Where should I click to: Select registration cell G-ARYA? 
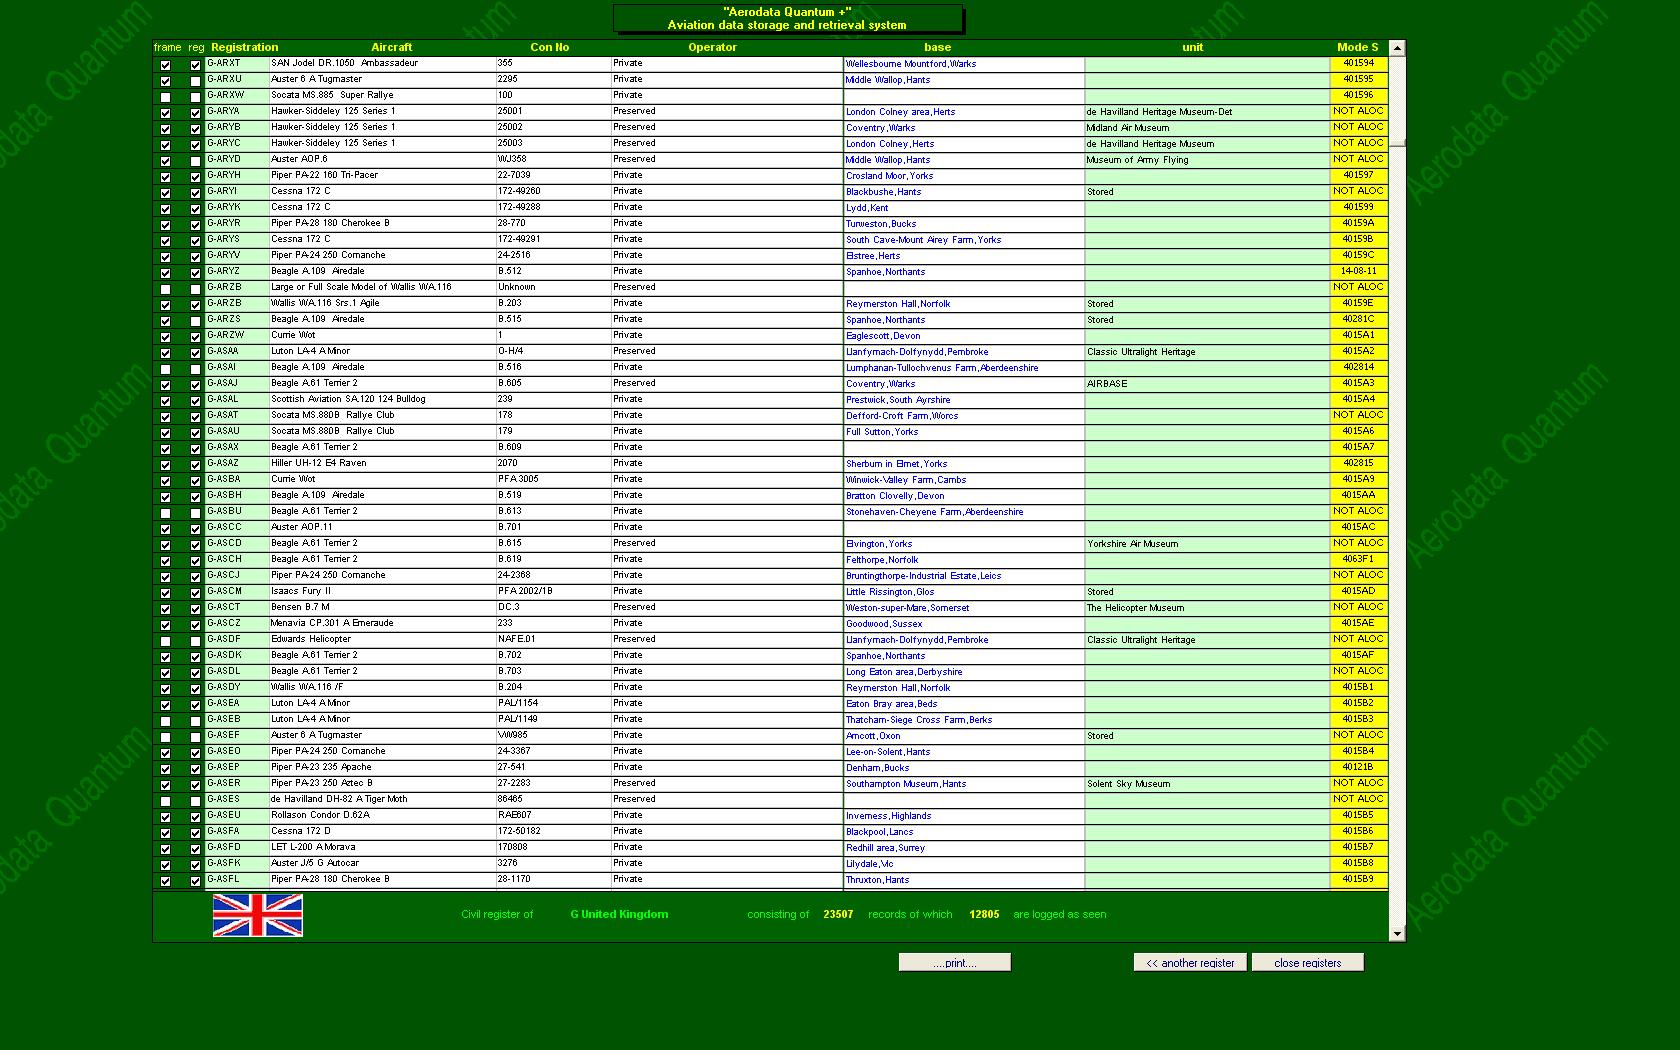237,111
